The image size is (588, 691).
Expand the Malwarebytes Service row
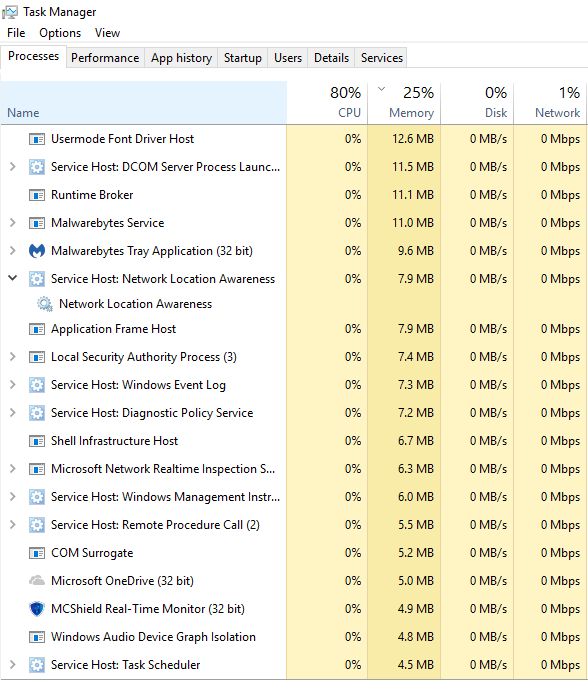coord(13,223)
